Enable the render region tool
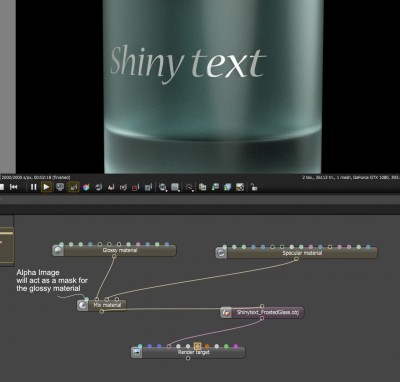The width and height of the screenshot is (400, 382). 148,187
